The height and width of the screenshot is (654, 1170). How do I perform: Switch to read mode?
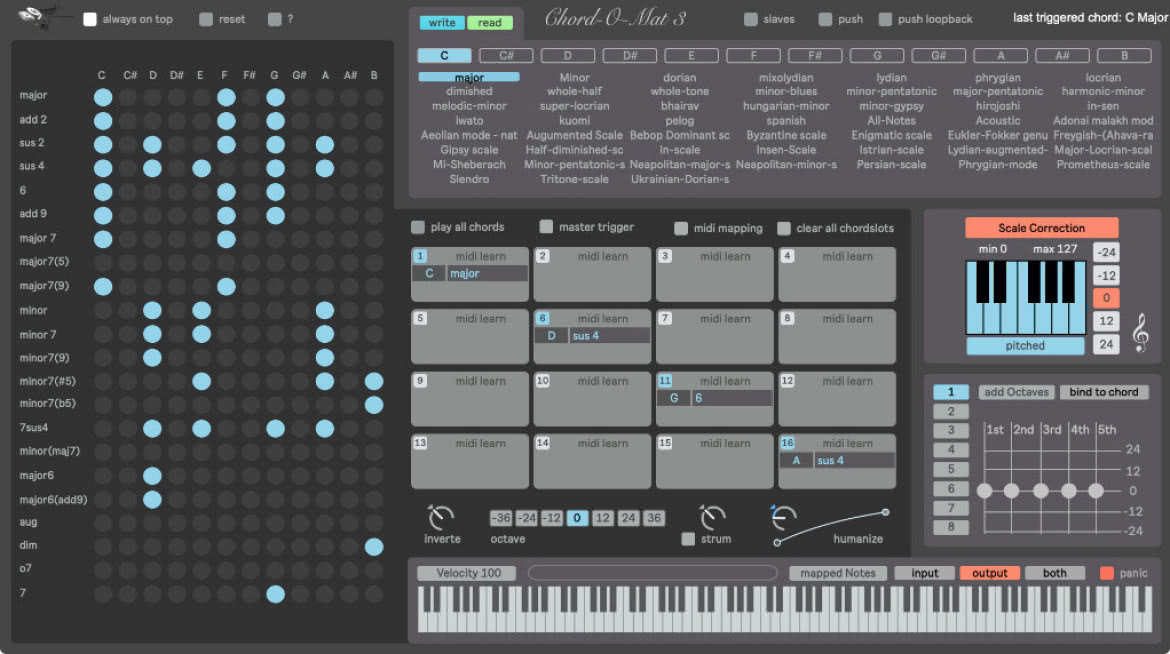(x=489, y=22)
